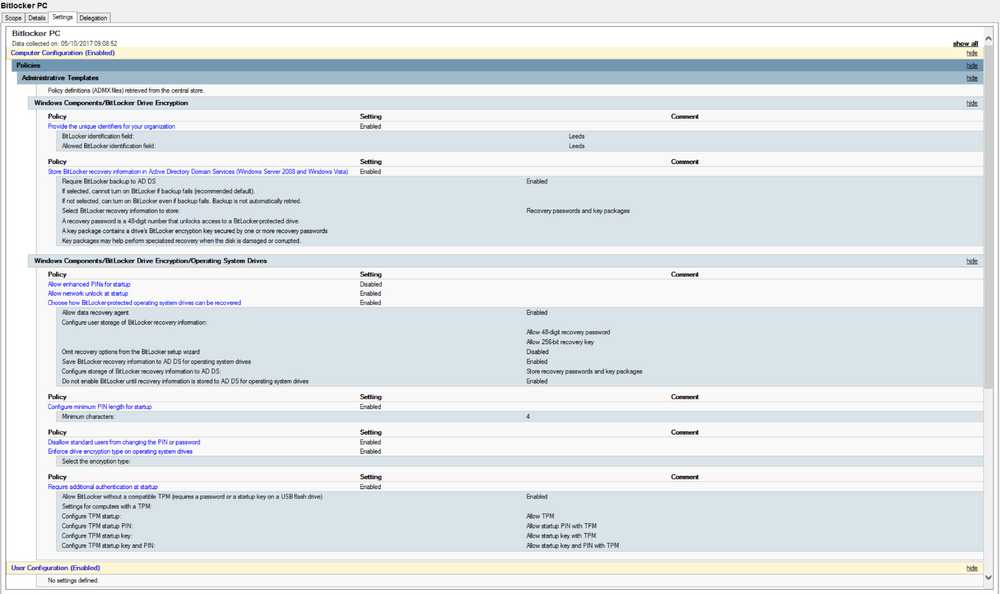The width and height of the screenshot is (1000, 594).
Task: Open 'Disallow standard users from changing the PIN' policy
Action: click(x=124, y=442)
